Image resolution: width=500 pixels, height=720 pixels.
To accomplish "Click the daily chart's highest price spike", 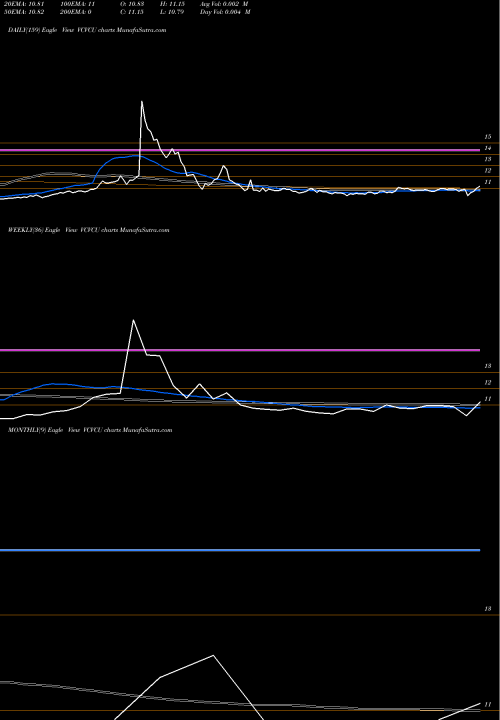I will click(141, 102).
